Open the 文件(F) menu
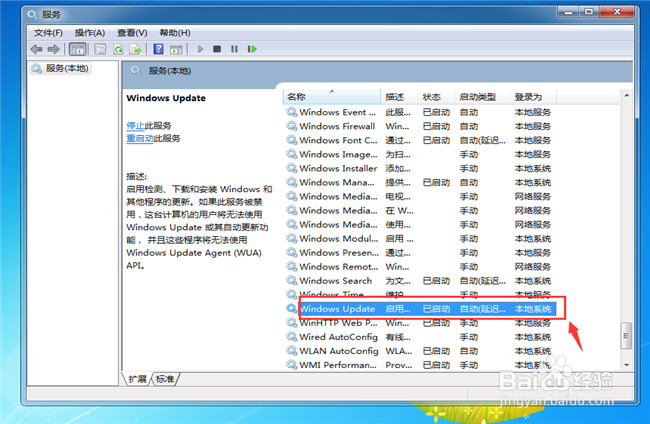 click(x=48, y=33)
